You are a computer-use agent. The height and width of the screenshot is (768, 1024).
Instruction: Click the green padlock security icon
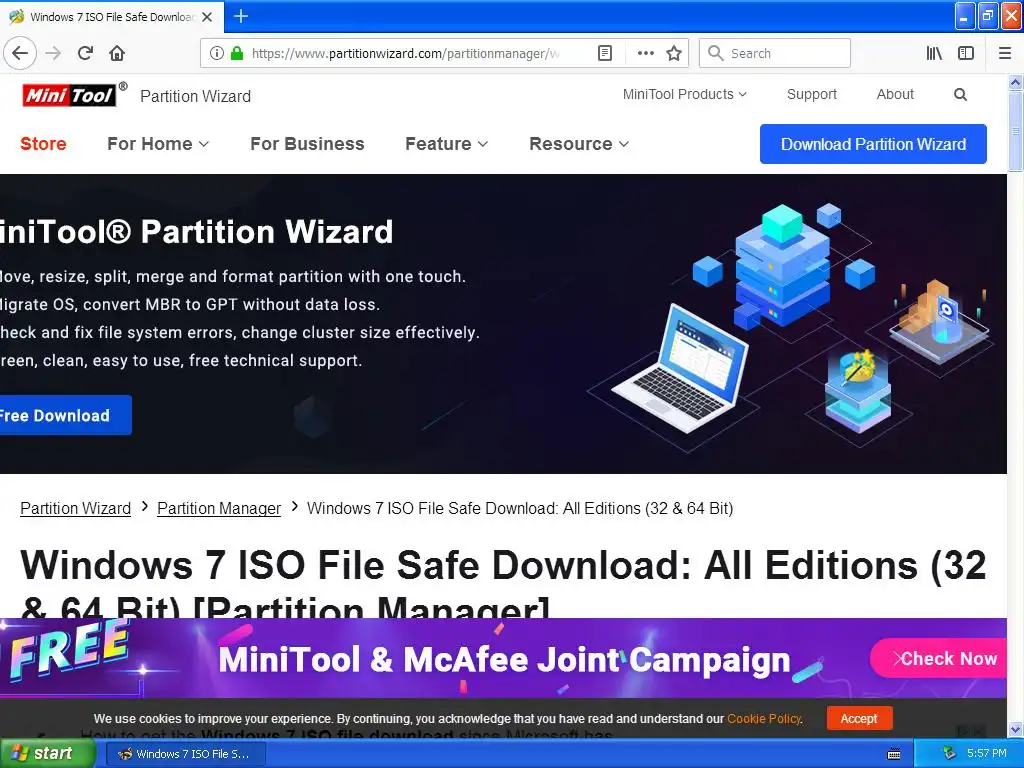pyautogui.click(x=237, y=53)
